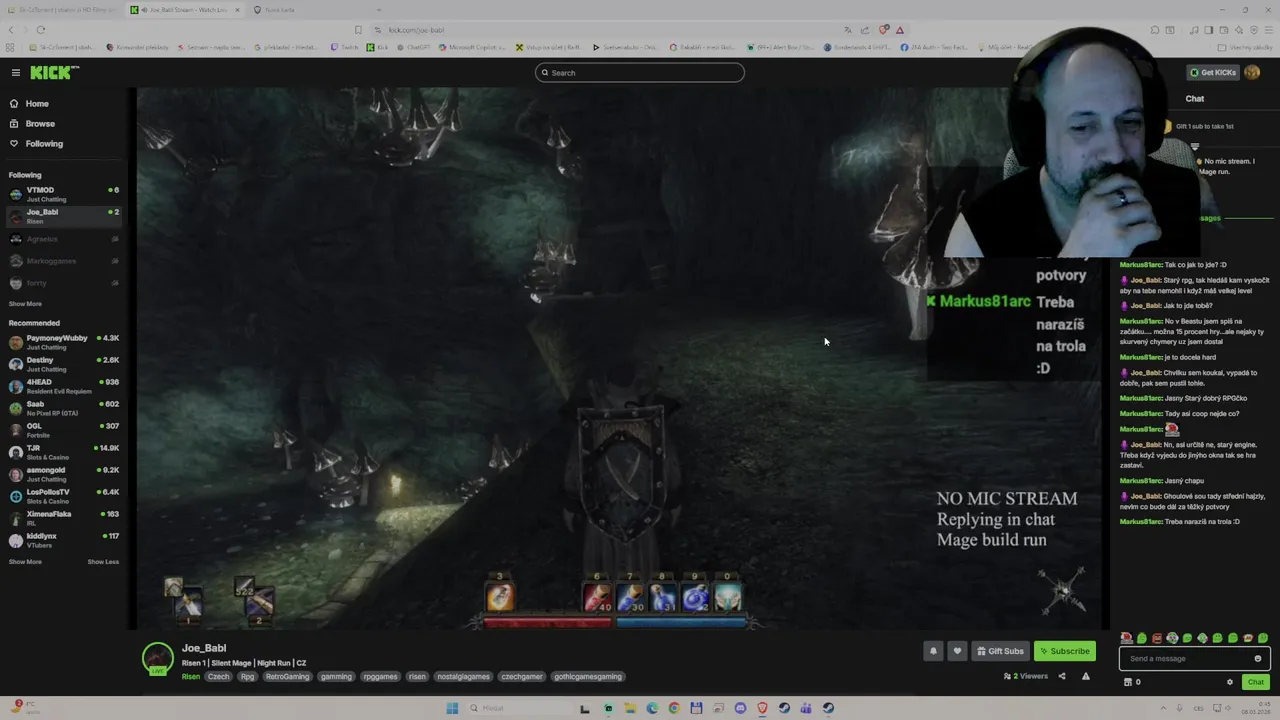The height and width of the screenshot is (720, 1280).
Task: Open TJR recommended channel
Action: tap(64, 452)
